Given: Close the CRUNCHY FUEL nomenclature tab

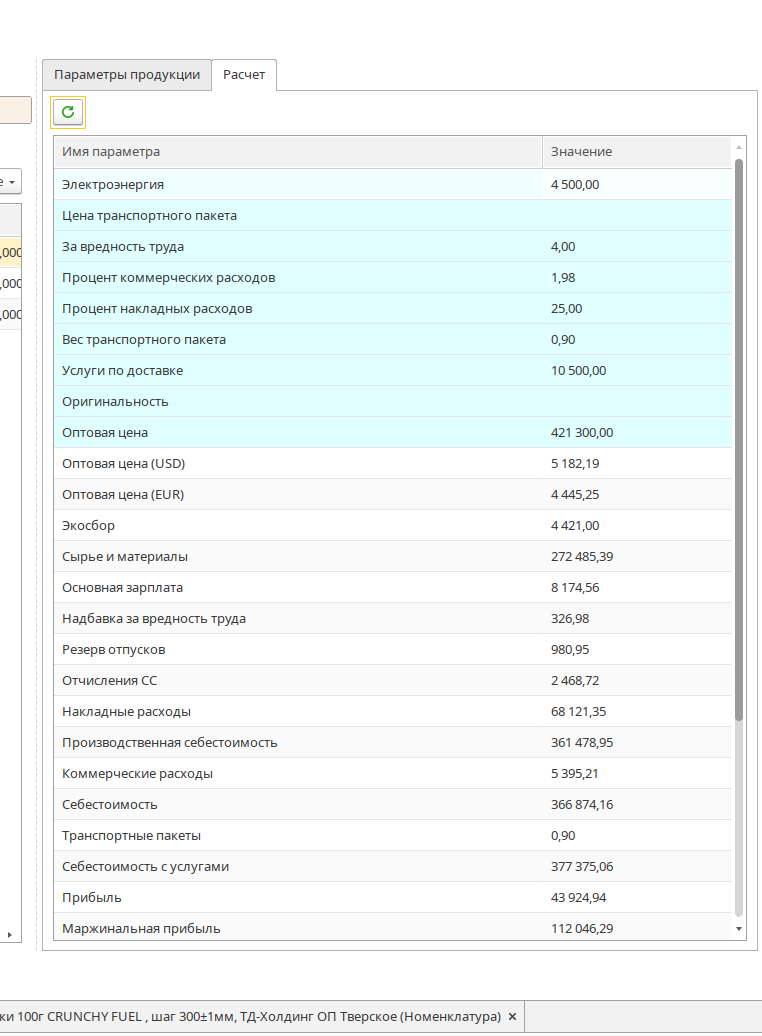Looking at the screenshot, I should (x=512, y=1016).
